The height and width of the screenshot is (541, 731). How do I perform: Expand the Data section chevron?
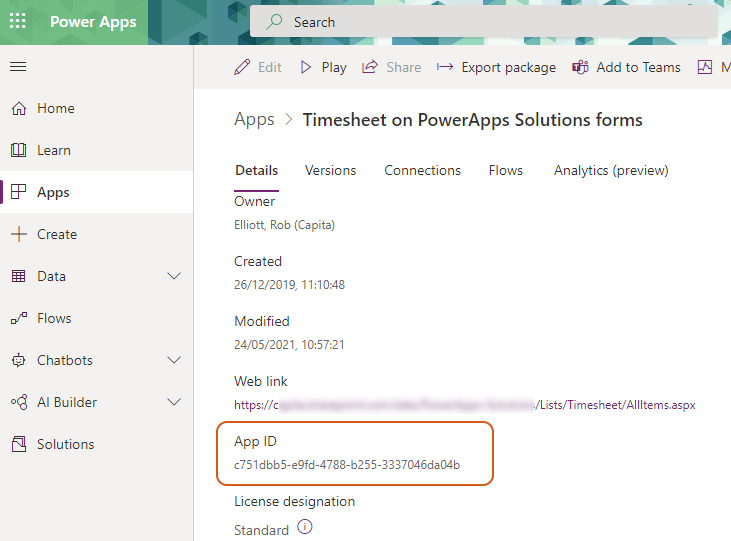[174, 276]
